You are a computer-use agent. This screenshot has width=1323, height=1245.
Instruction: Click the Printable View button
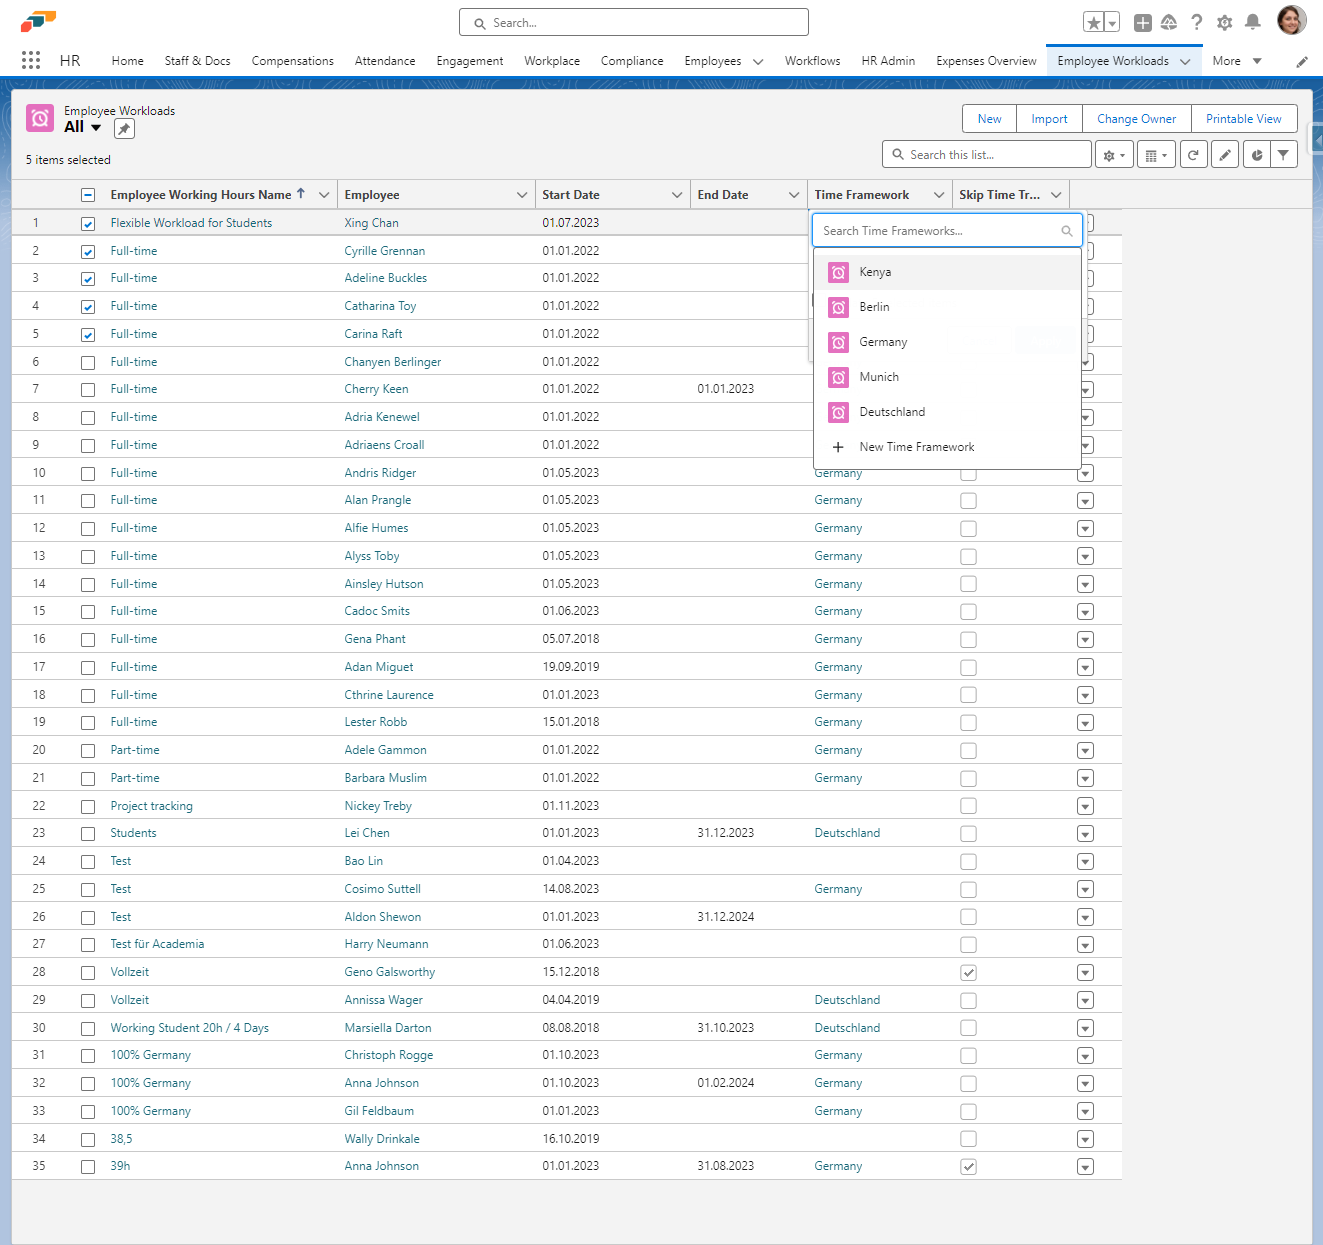pos(1243,119)
